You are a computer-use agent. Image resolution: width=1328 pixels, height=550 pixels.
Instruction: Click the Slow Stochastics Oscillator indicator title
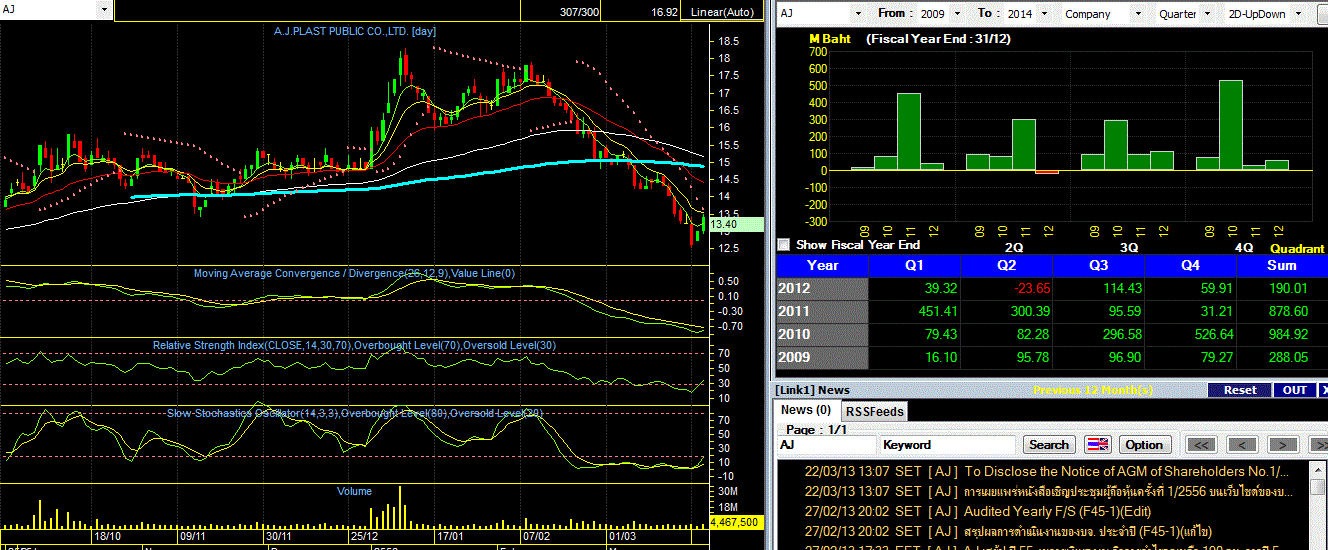point(354,413)
